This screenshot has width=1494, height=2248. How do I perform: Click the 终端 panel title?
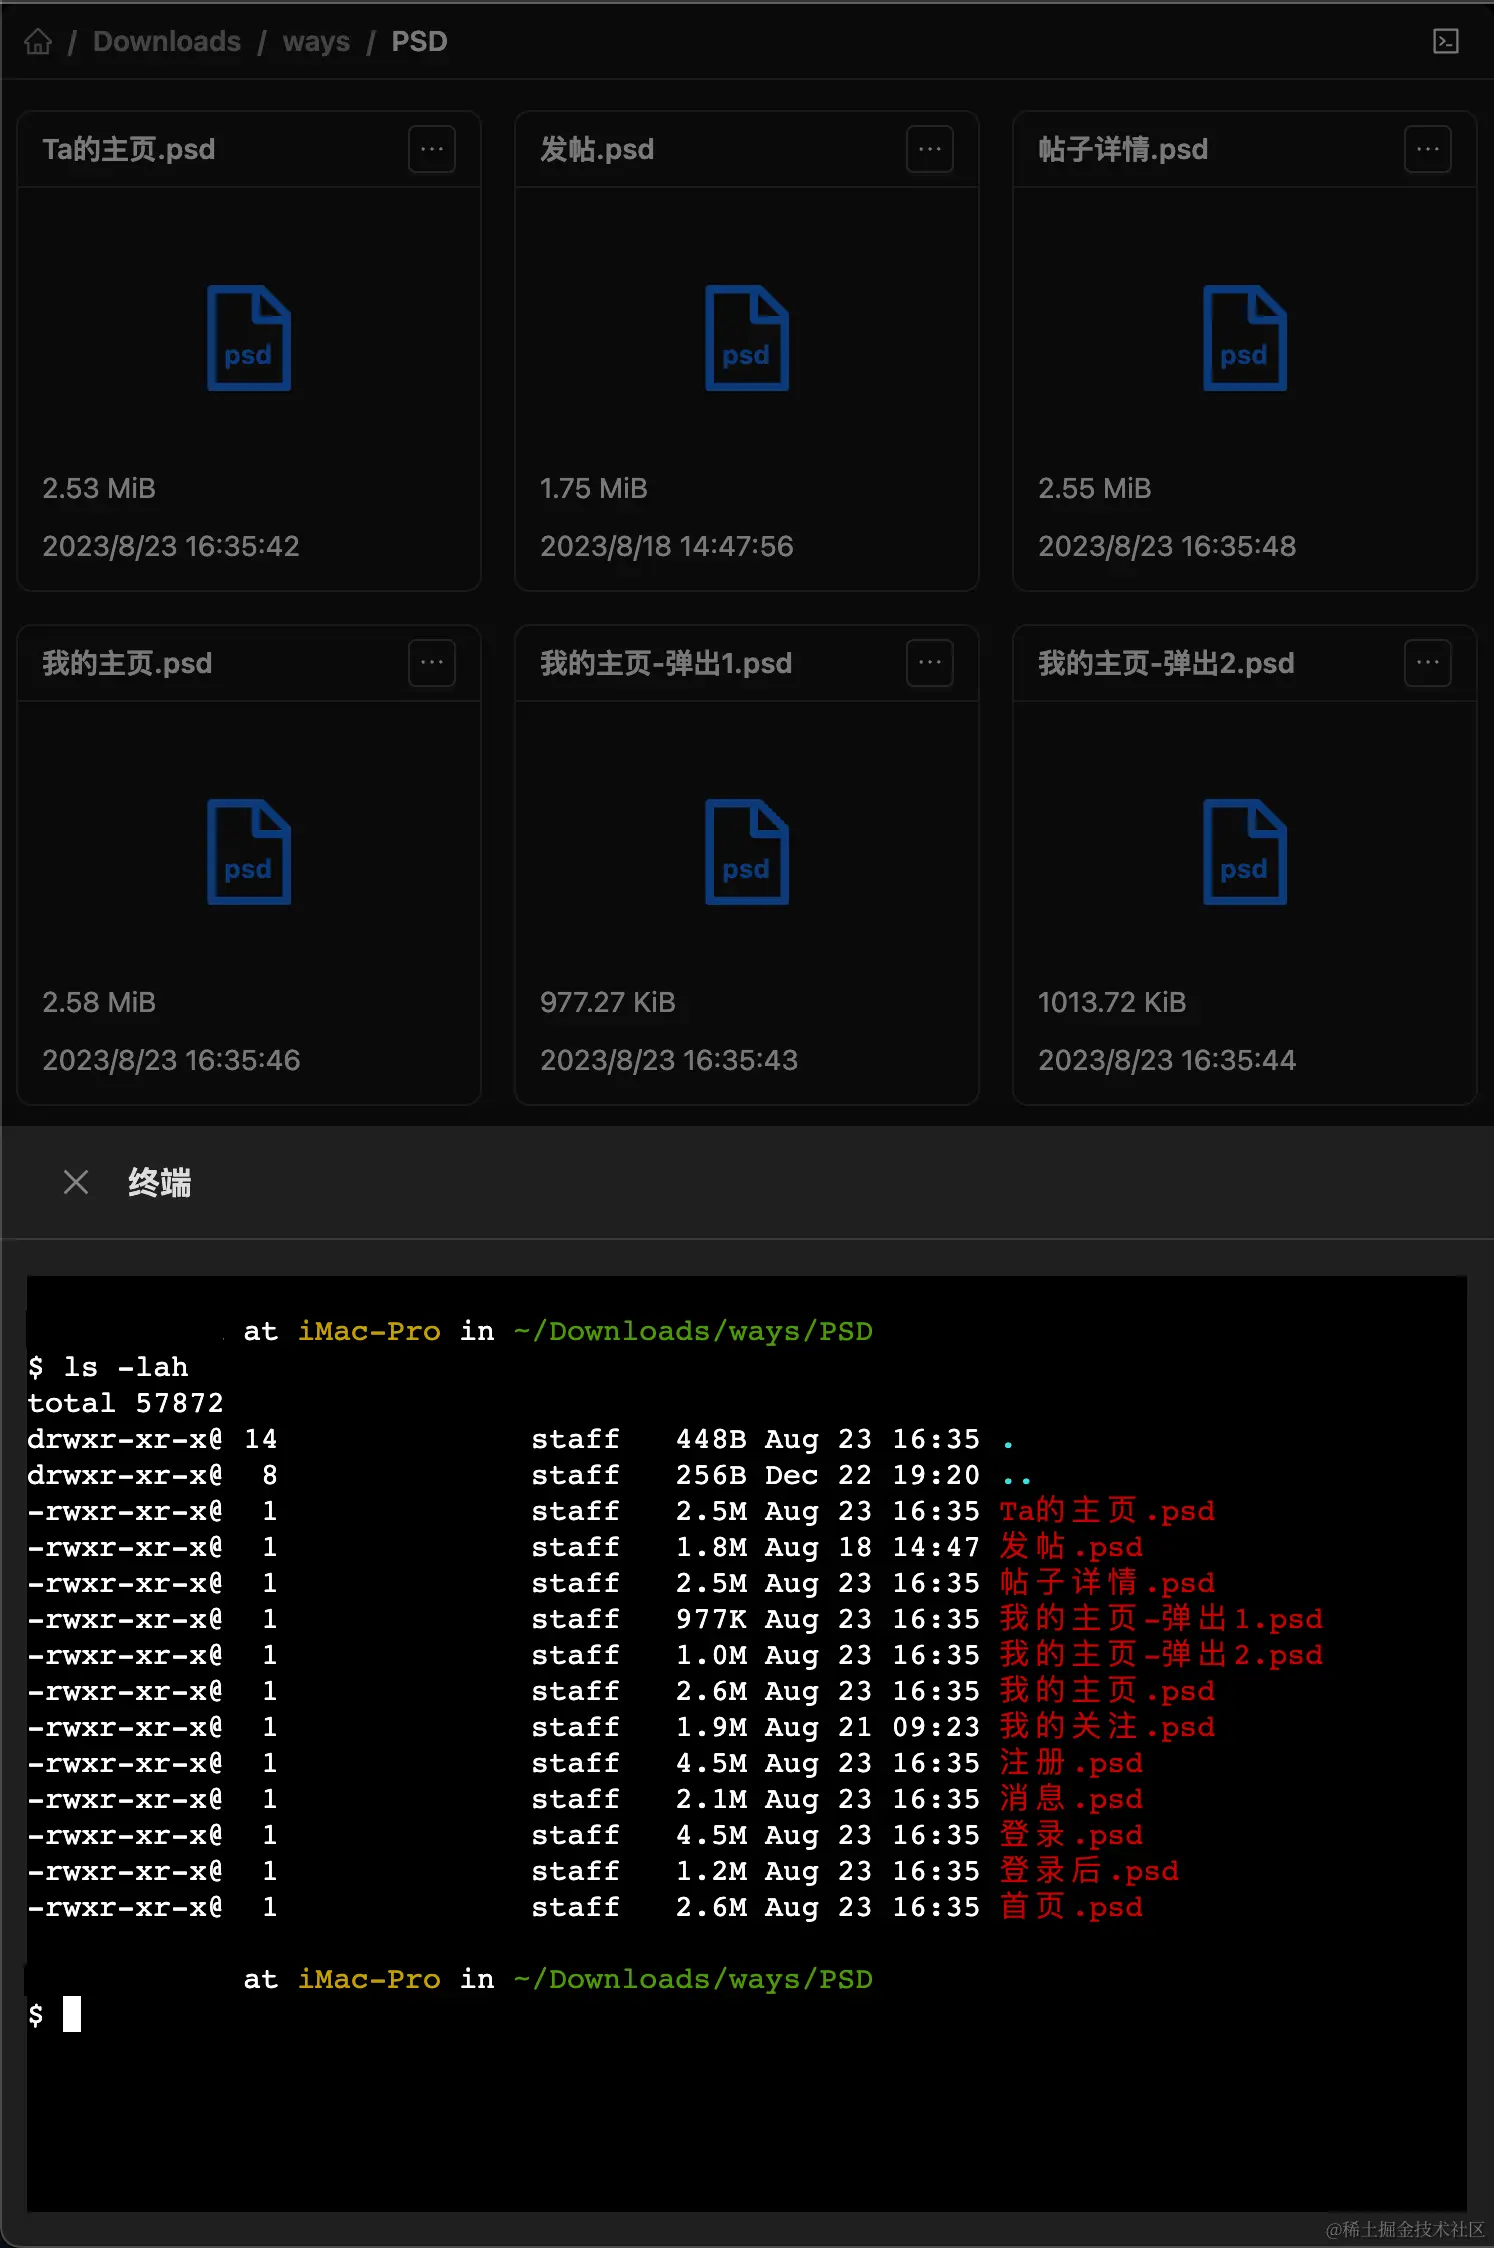click(x=159, y=1182)
